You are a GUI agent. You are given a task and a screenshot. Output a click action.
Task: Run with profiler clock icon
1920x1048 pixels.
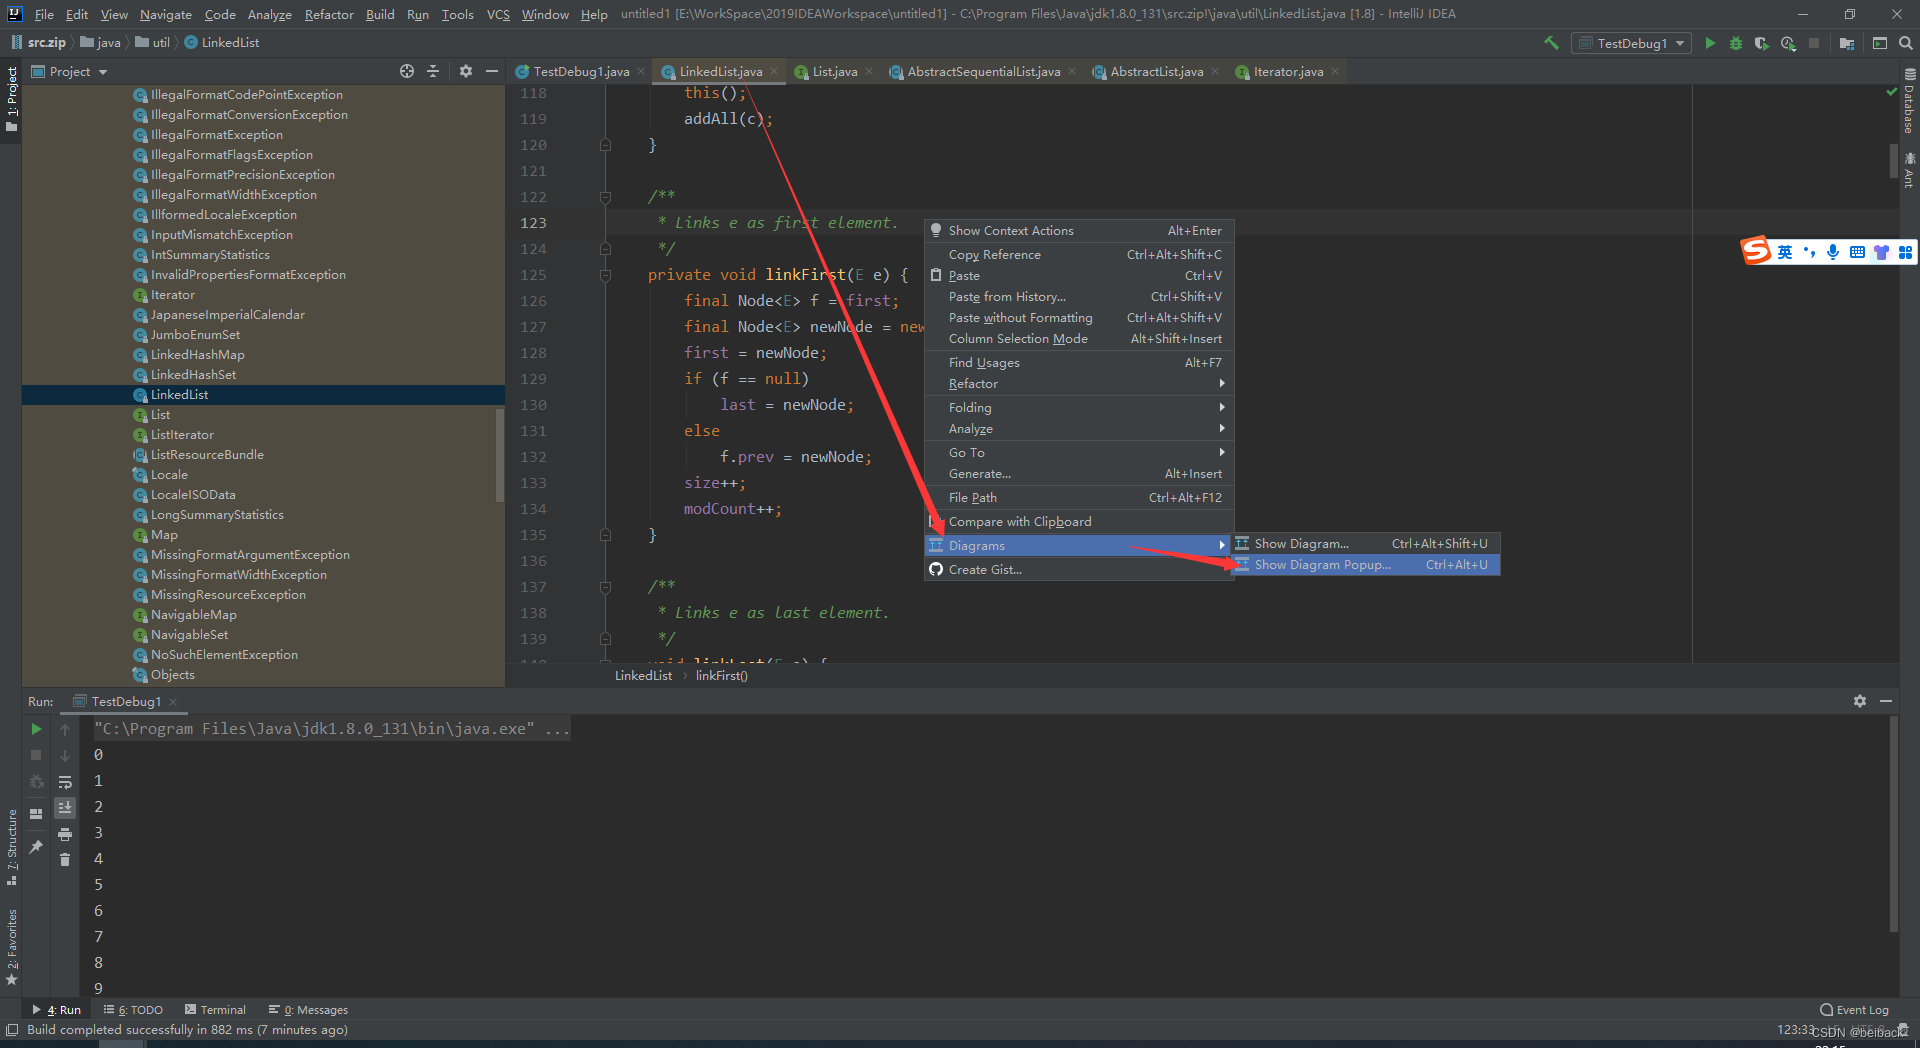coord(1788,43)
